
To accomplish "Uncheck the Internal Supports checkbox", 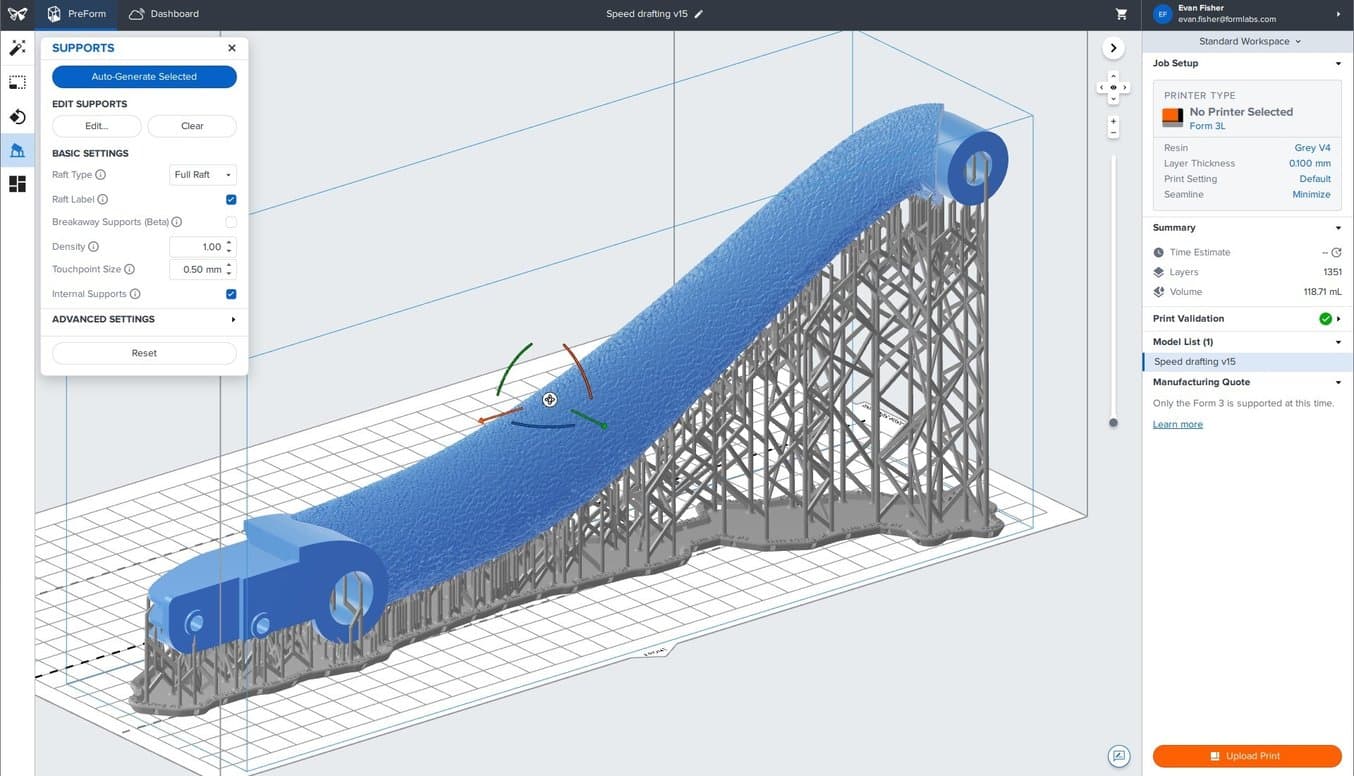I will (x=231, y=294).
